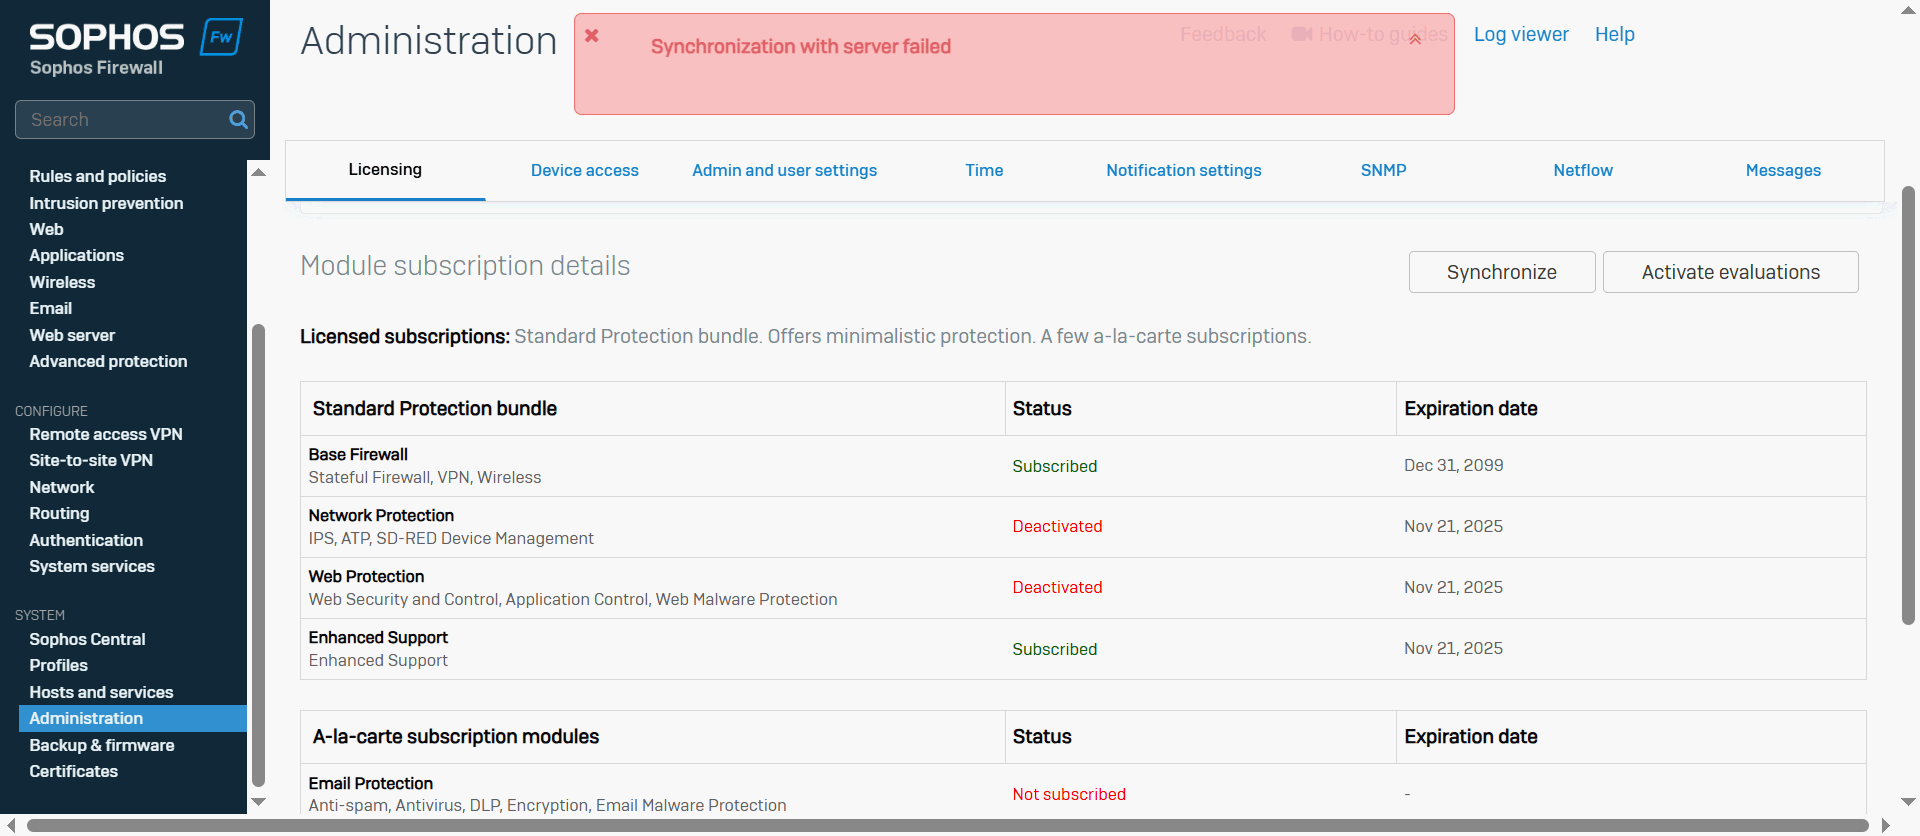Image resolution: width=1920 pixels, height=836 pixels.
Task: Open the SNMP tab
Action: [x=1383, y=171]
